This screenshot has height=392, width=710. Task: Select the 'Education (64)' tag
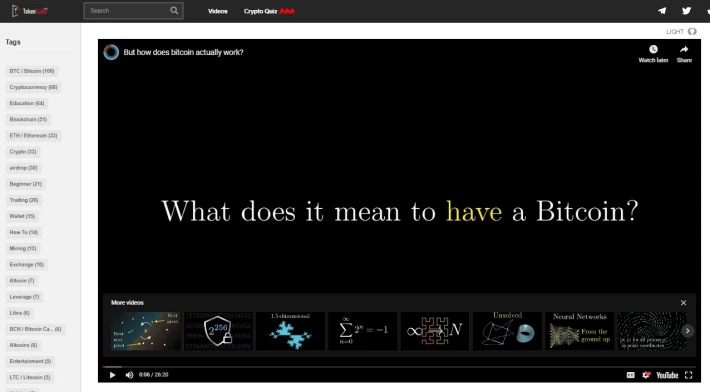click(x=27, y=103)
